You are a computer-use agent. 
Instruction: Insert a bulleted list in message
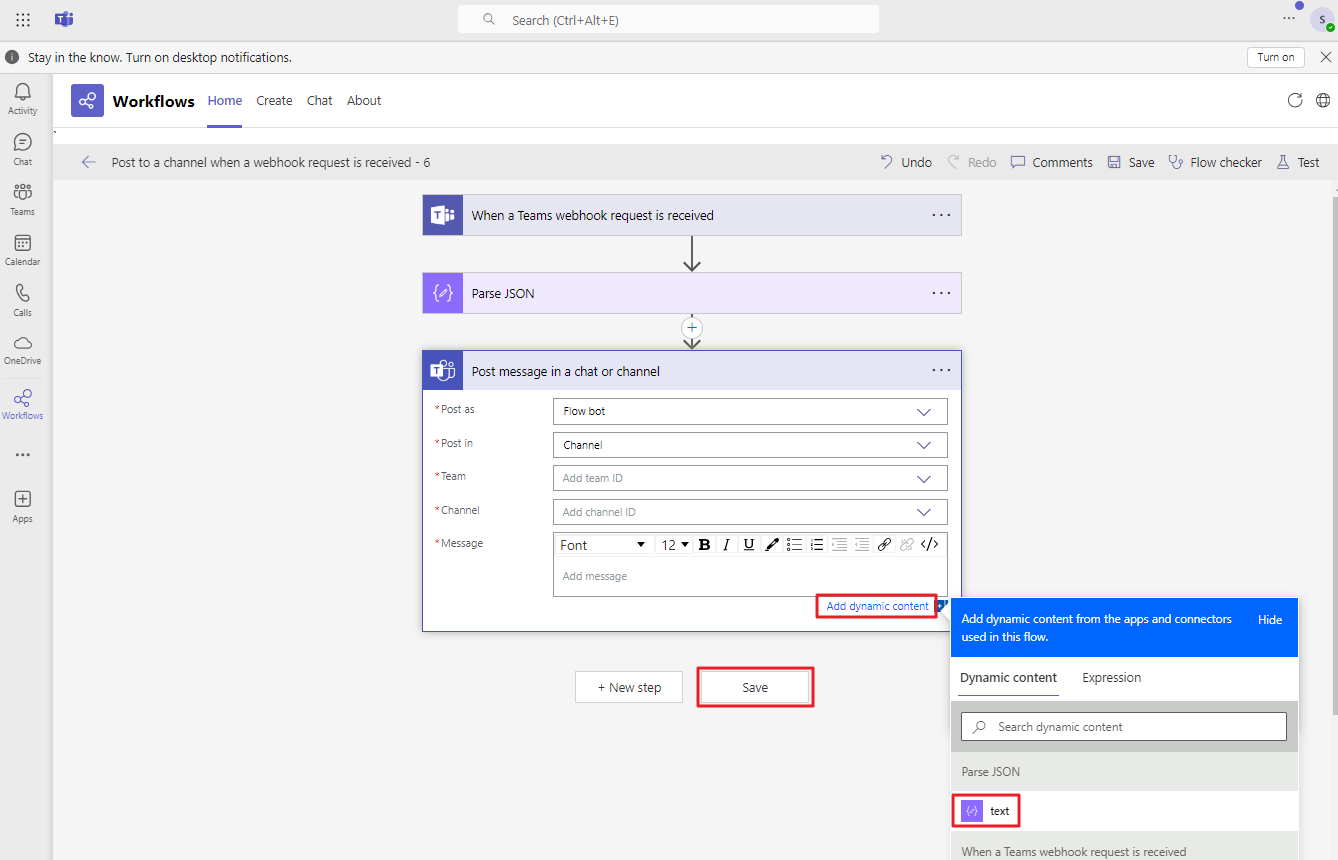(794, 545)
